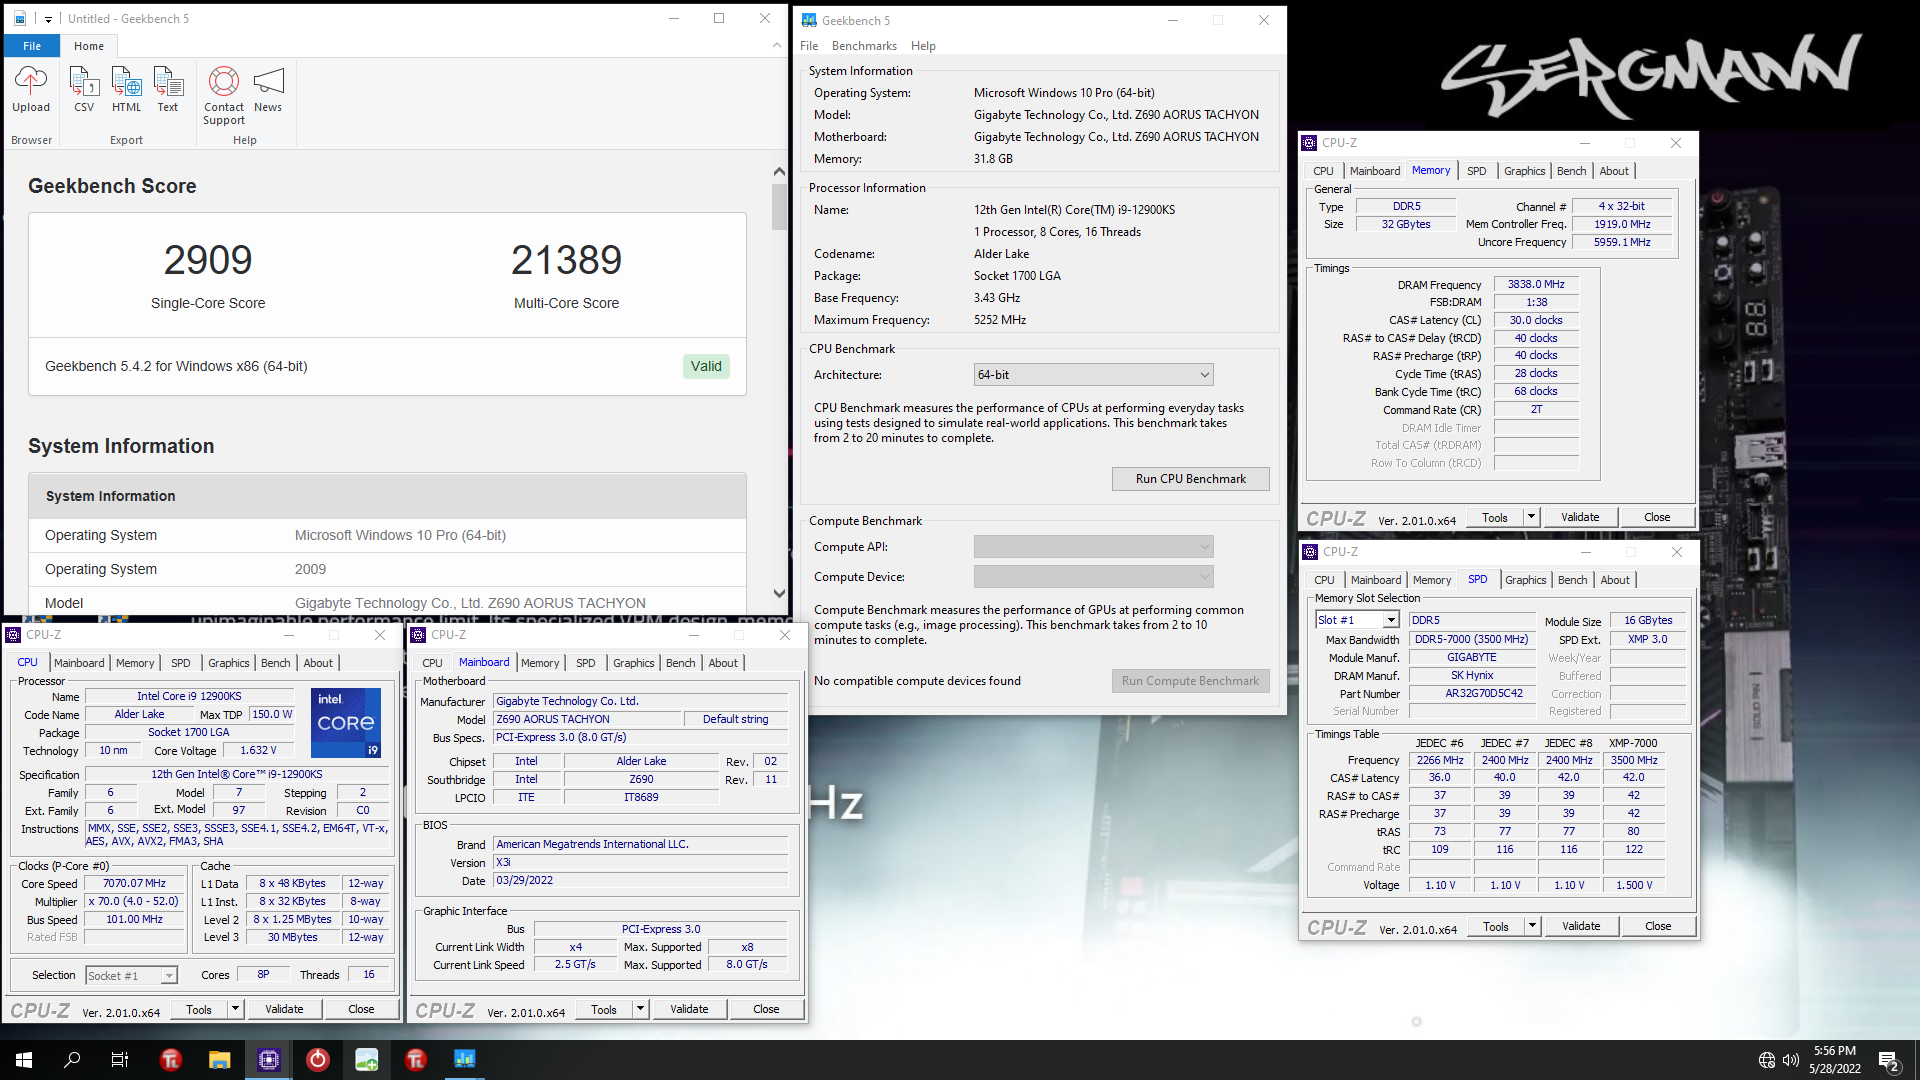1920x1080 pixels.
Task: Export results as CSV
Action: click(84, 89)
